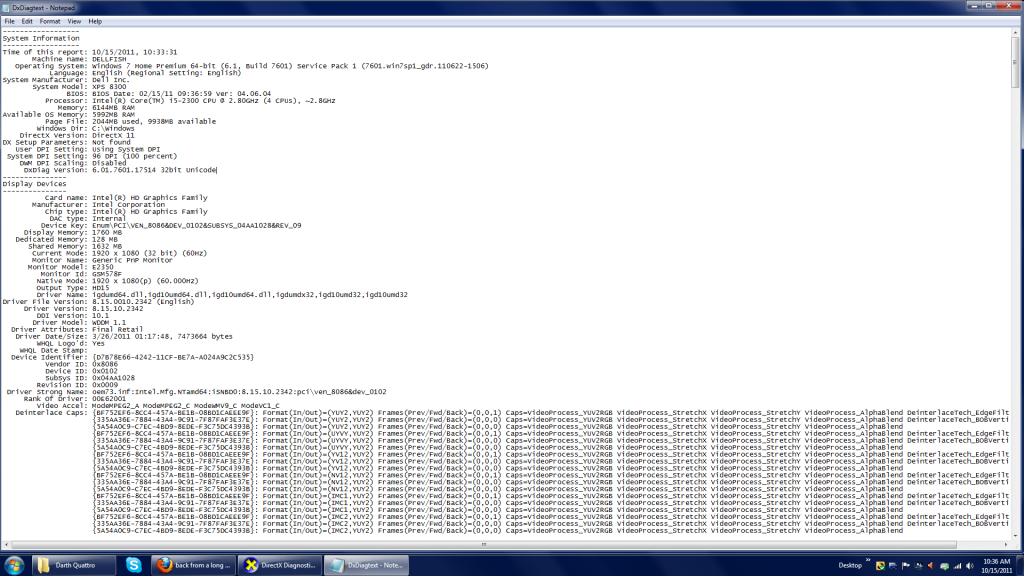The width and height of the screenshot is (1024, 576).
Task: Click the Desktop toolbar label on the taskbar
Action: [850, 566]
